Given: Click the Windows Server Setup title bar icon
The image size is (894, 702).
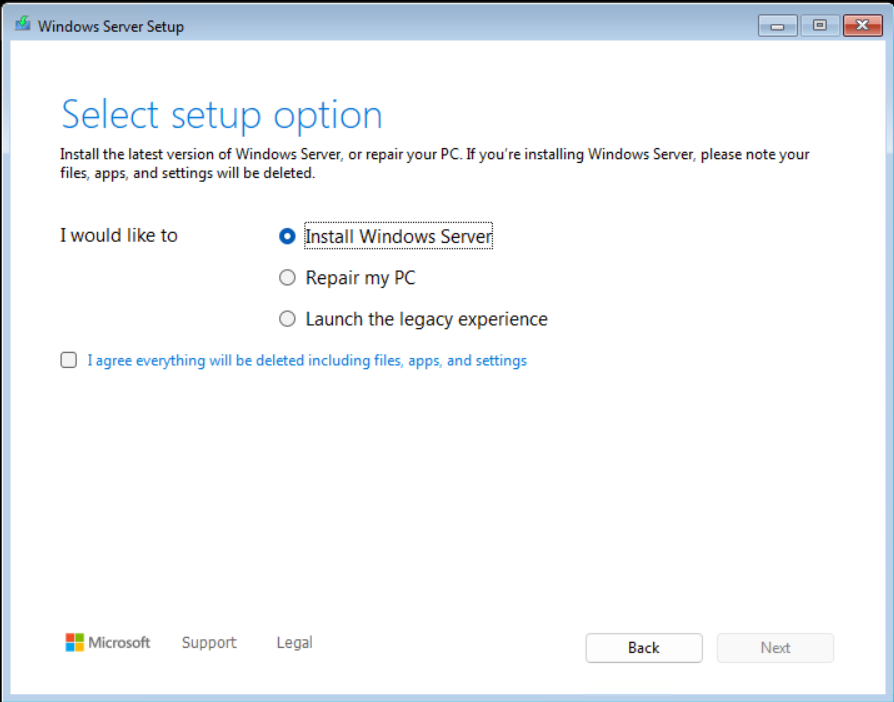Looking at the screenshot, I should click(x=23, y=24).
